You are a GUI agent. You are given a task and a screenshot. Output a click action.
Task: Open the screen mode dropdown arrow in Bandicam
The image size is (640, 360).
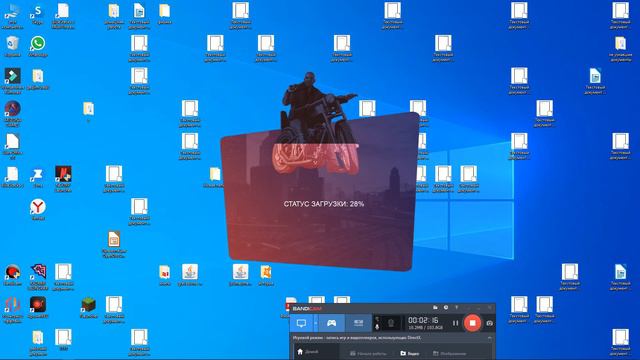[316, 323]
